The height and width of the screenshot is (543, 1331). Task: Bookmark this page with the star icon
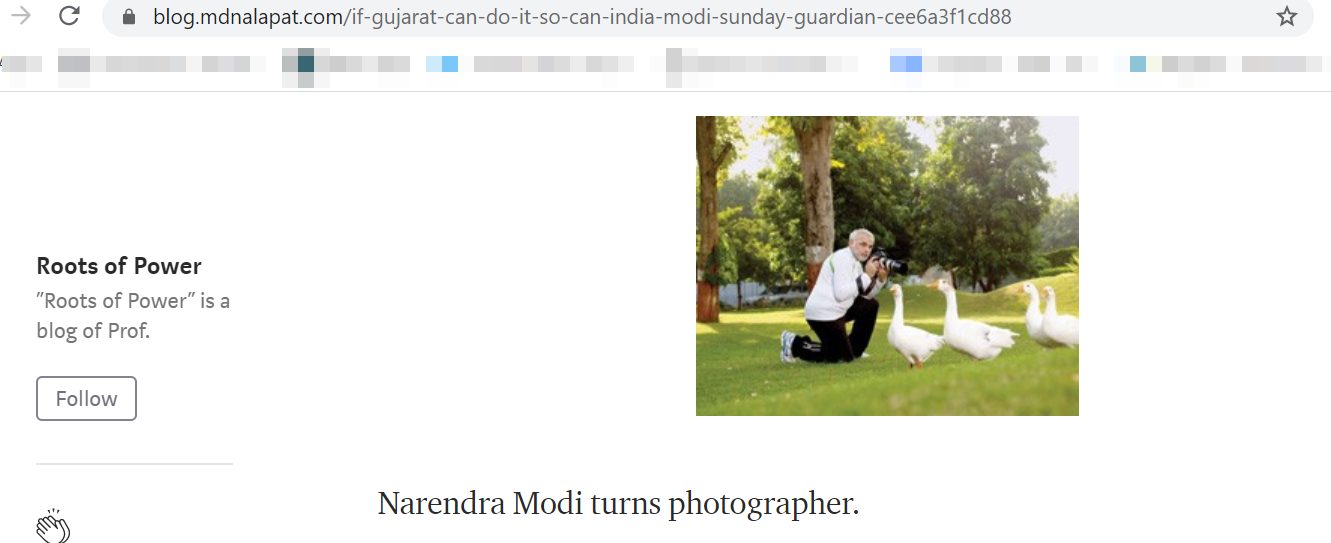[1287, 17]
